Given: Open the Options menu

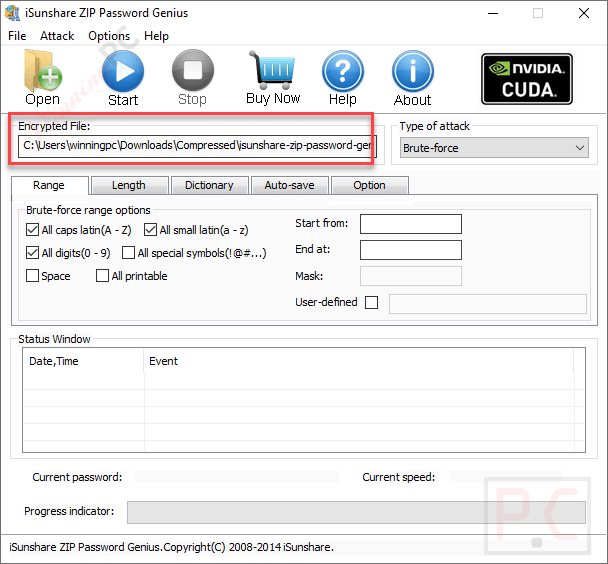Looking at the screenshot, I should (x=109, y=36).
